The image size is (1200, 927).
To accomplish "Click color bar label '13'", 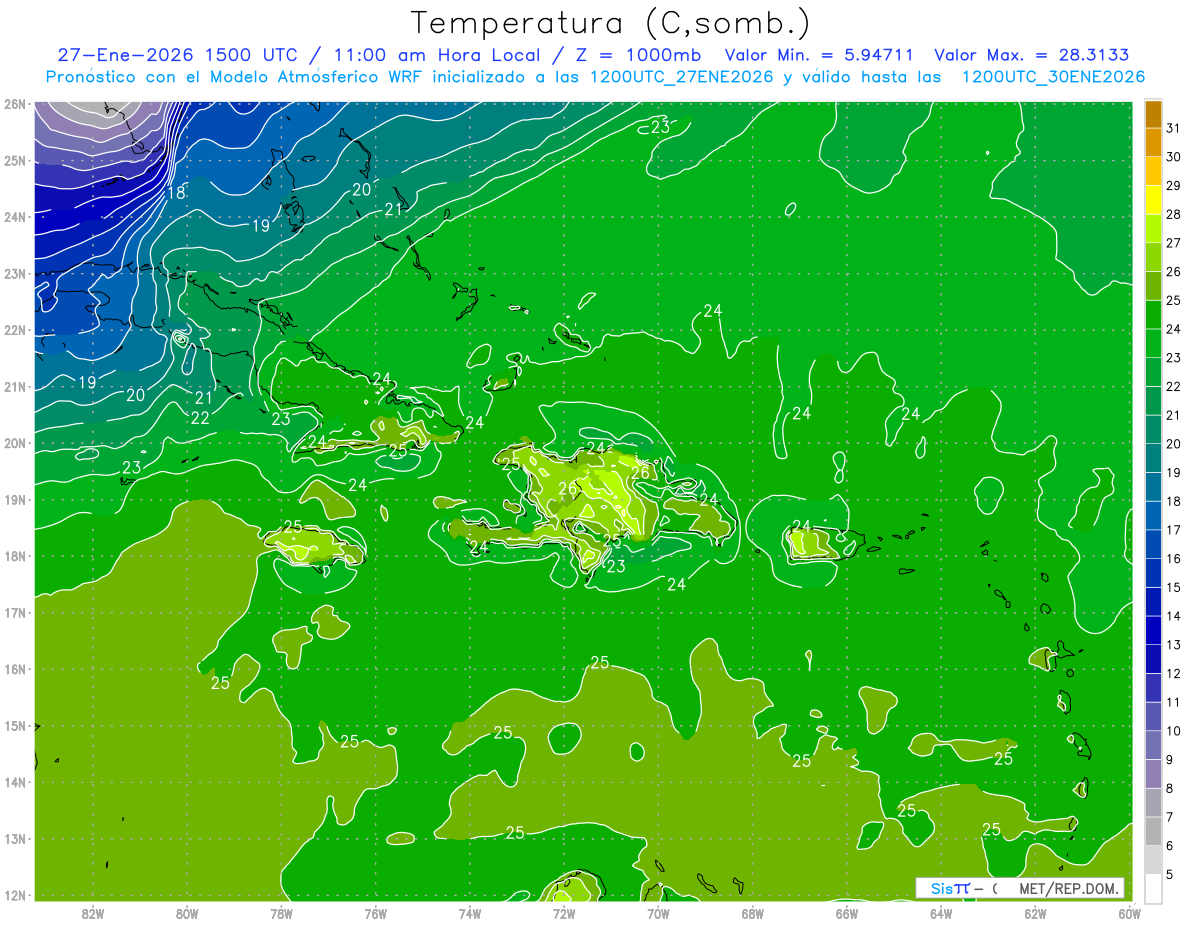I will (1173, 645).
